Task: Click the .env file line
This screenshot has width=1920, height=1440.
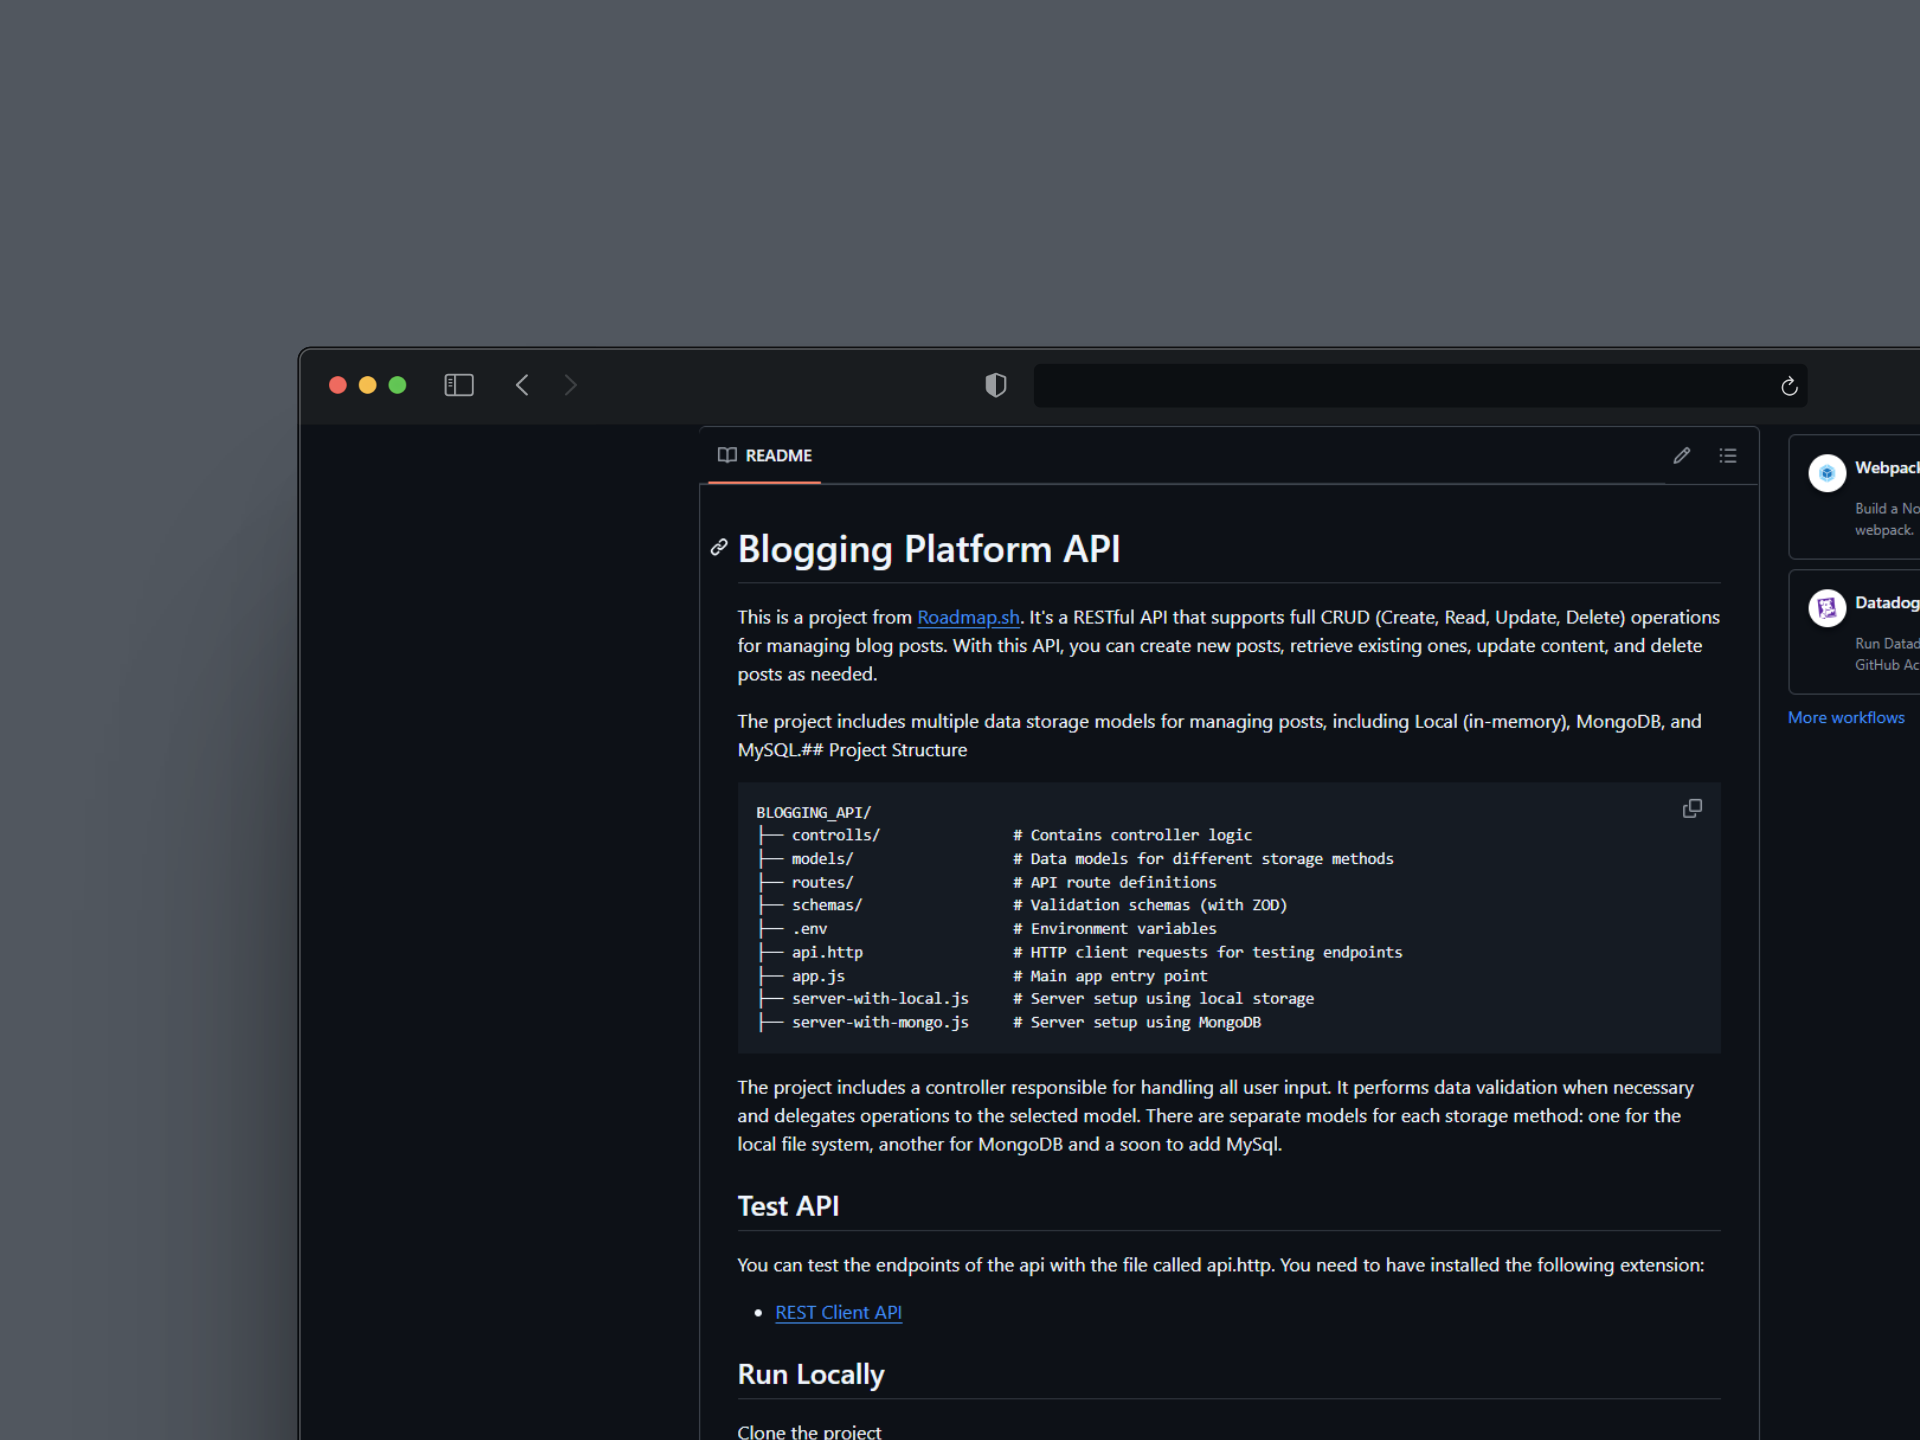Action: tap(809, 930)
